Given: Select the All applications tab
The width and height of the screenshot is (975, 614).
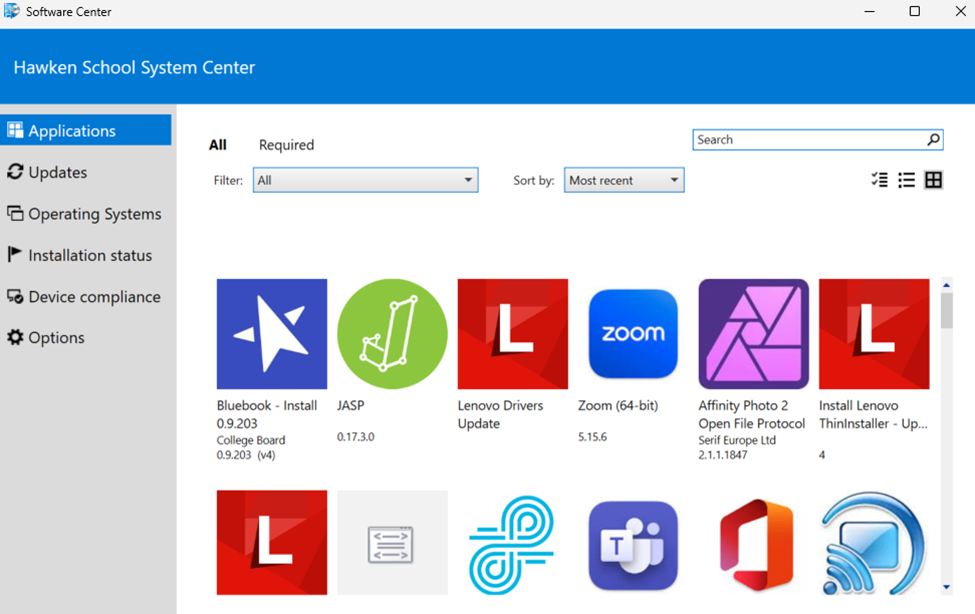Looking at the screenshot, I should coord(217,145).
